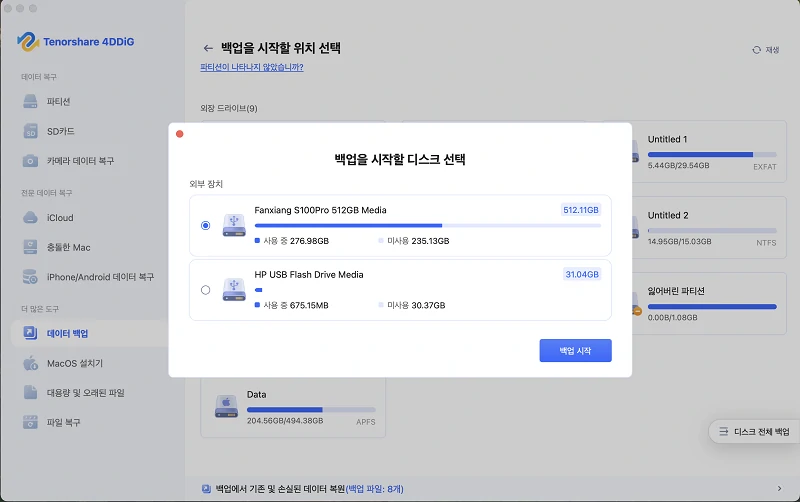Click the 대용량 및 오래된 파일 icon

pyautogui.click(x=30, y=392)
